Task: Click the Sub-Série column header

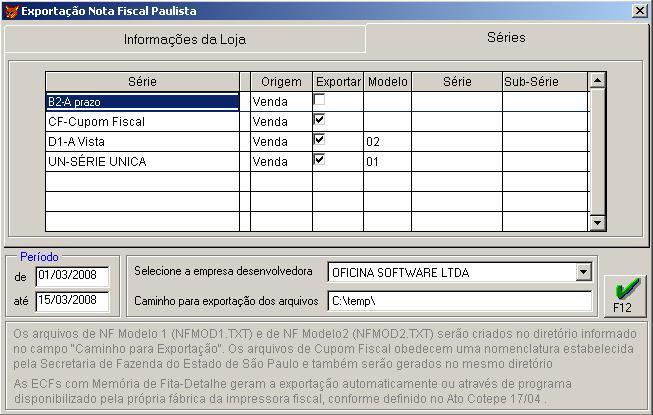Action: (546, 82)
